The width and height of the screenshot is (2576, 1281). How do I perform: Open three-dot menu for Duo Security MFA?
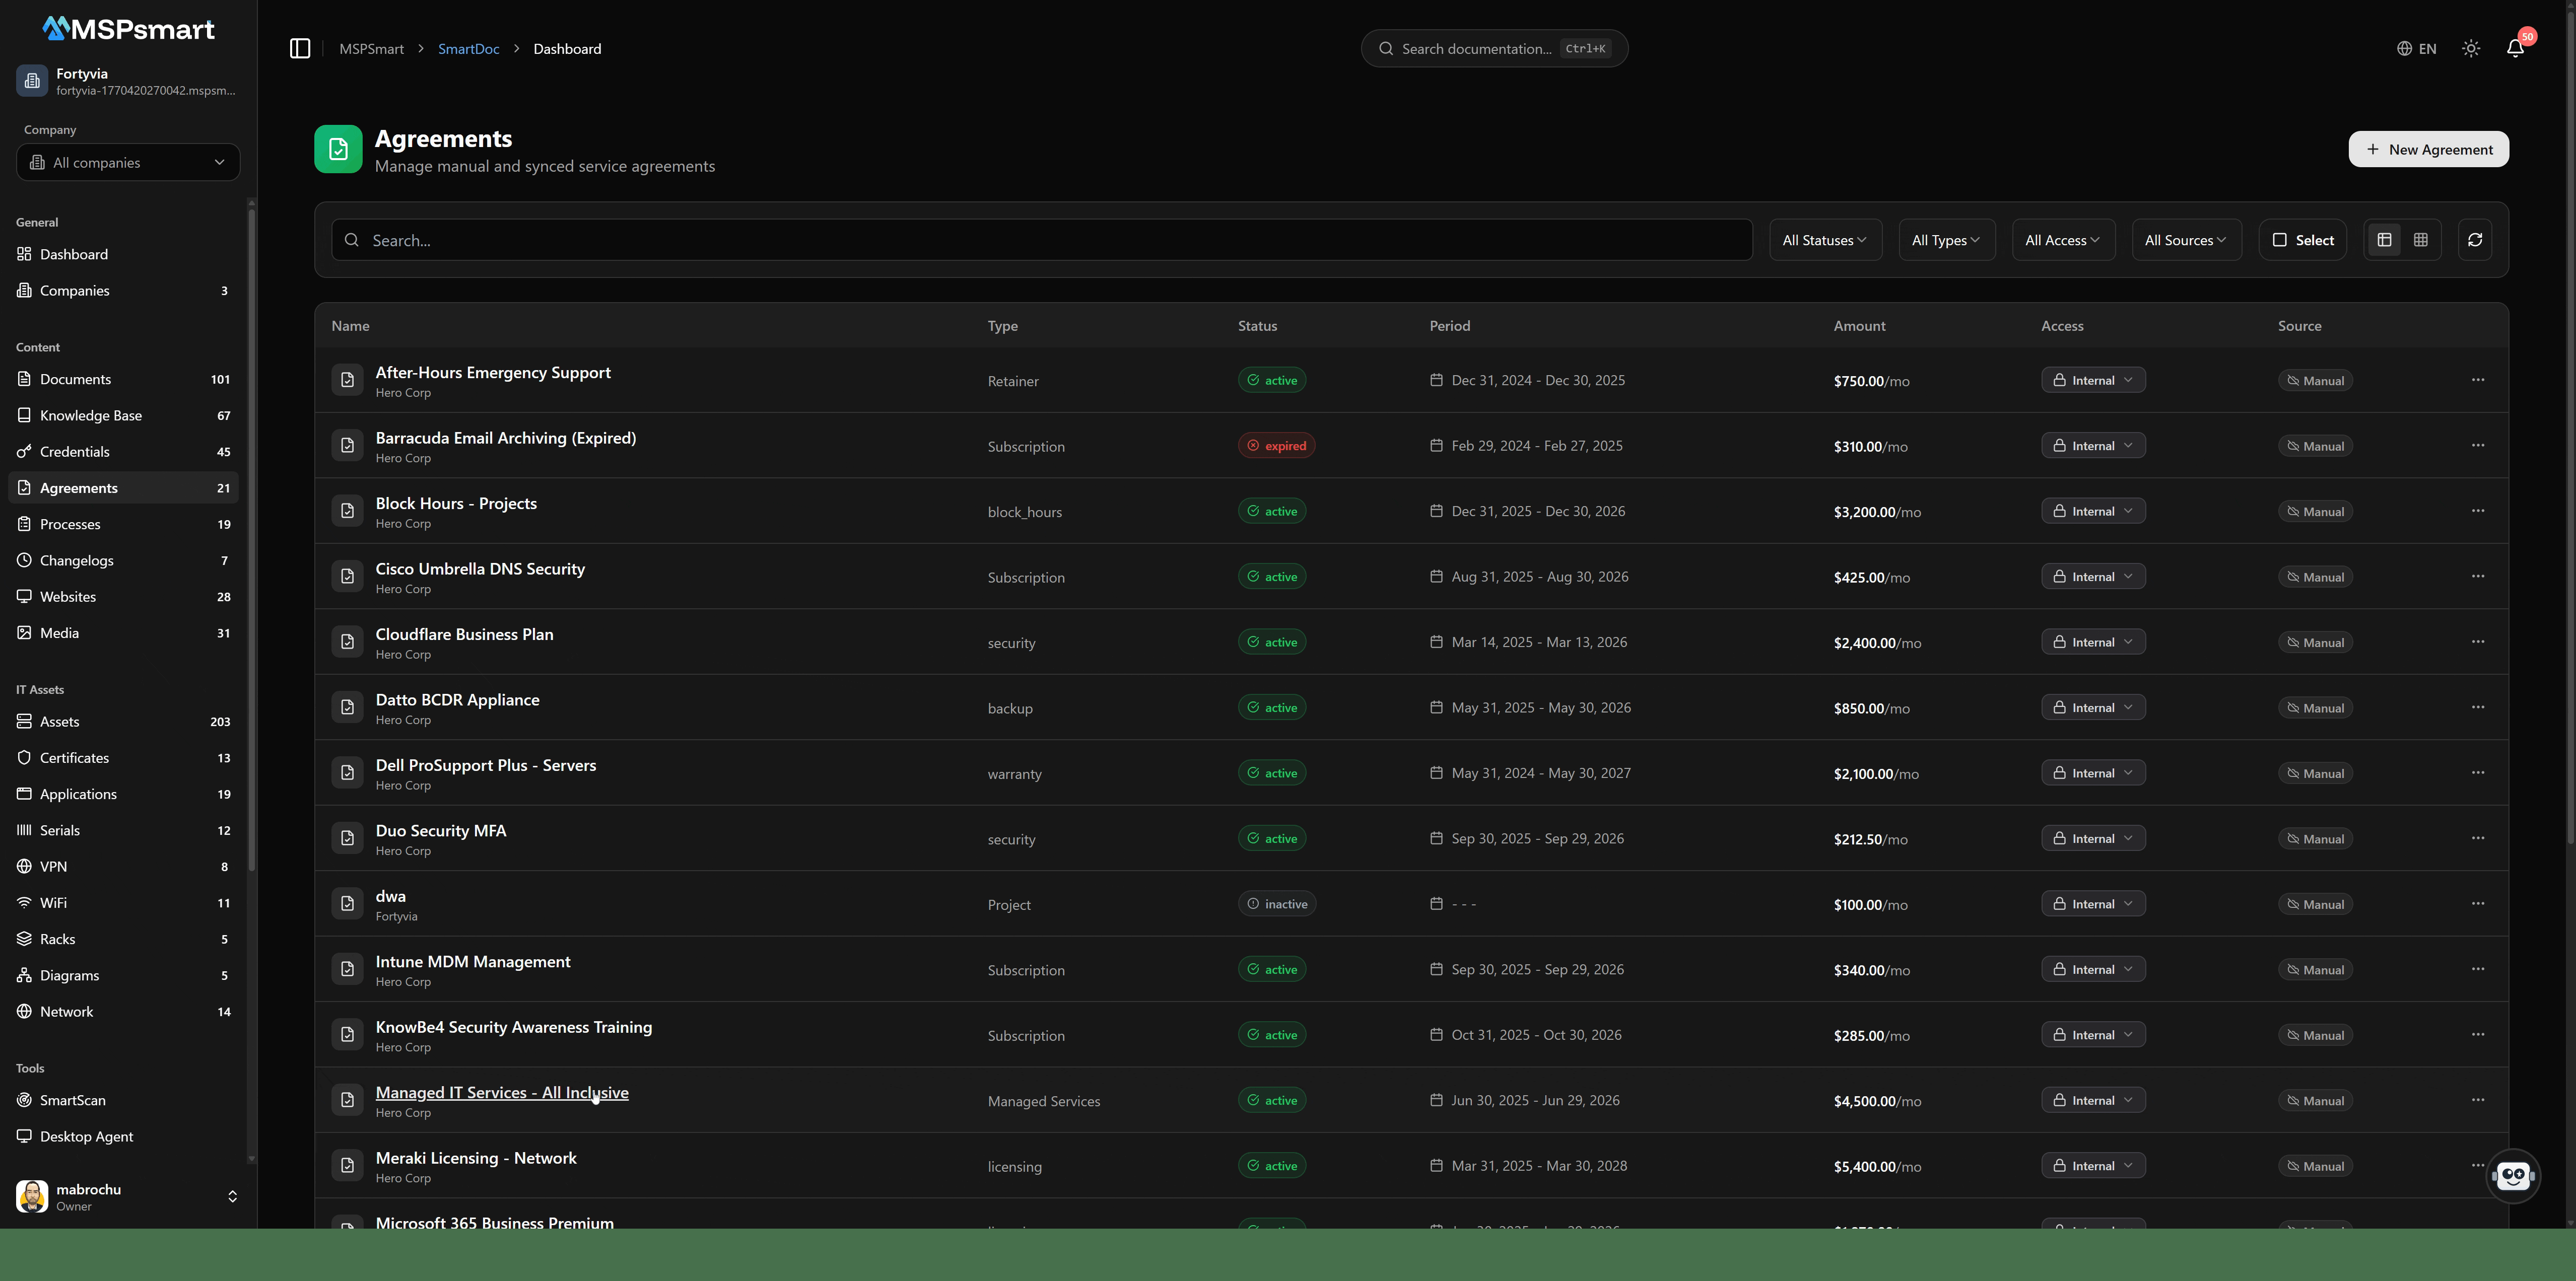pyautogui.click(x=2478, y=838)
